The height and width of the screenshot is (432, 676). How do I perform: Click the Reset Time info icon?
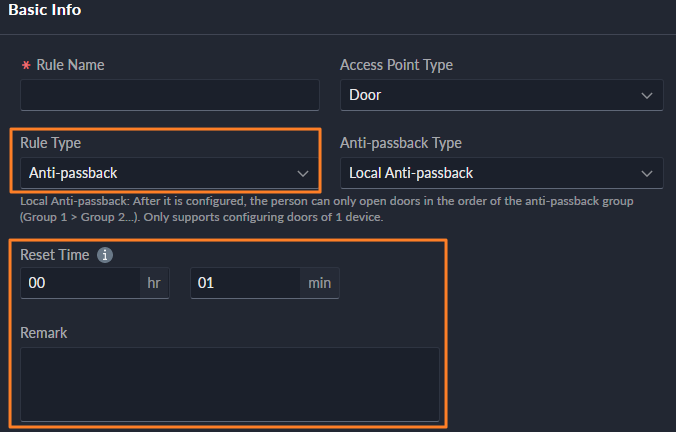click(105, 255)
